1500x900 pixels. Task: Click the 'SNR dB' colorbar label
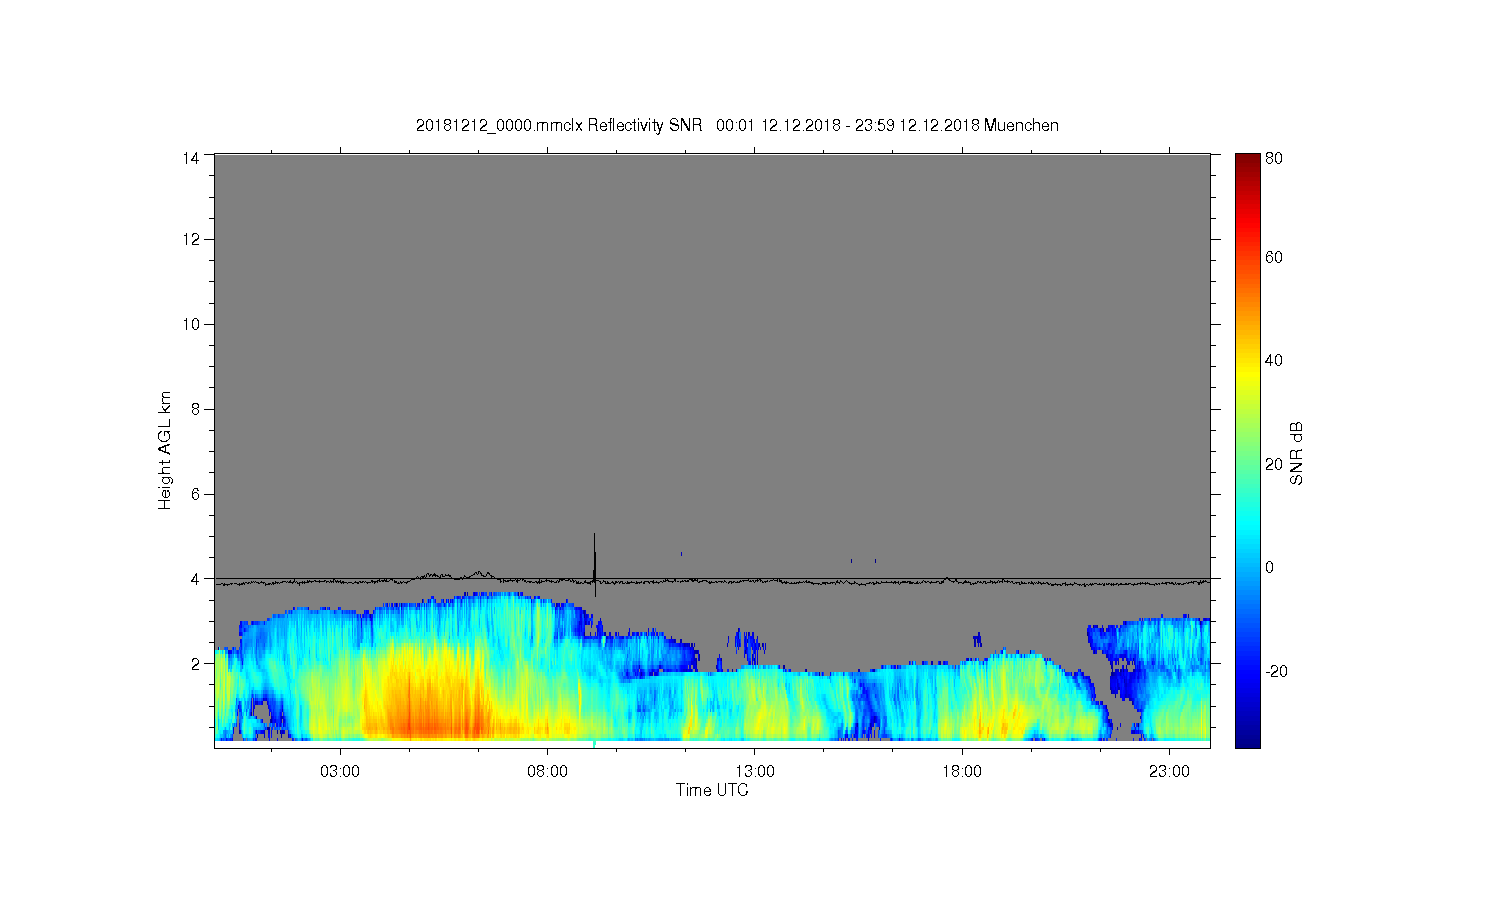click(x=1296, y=453)
